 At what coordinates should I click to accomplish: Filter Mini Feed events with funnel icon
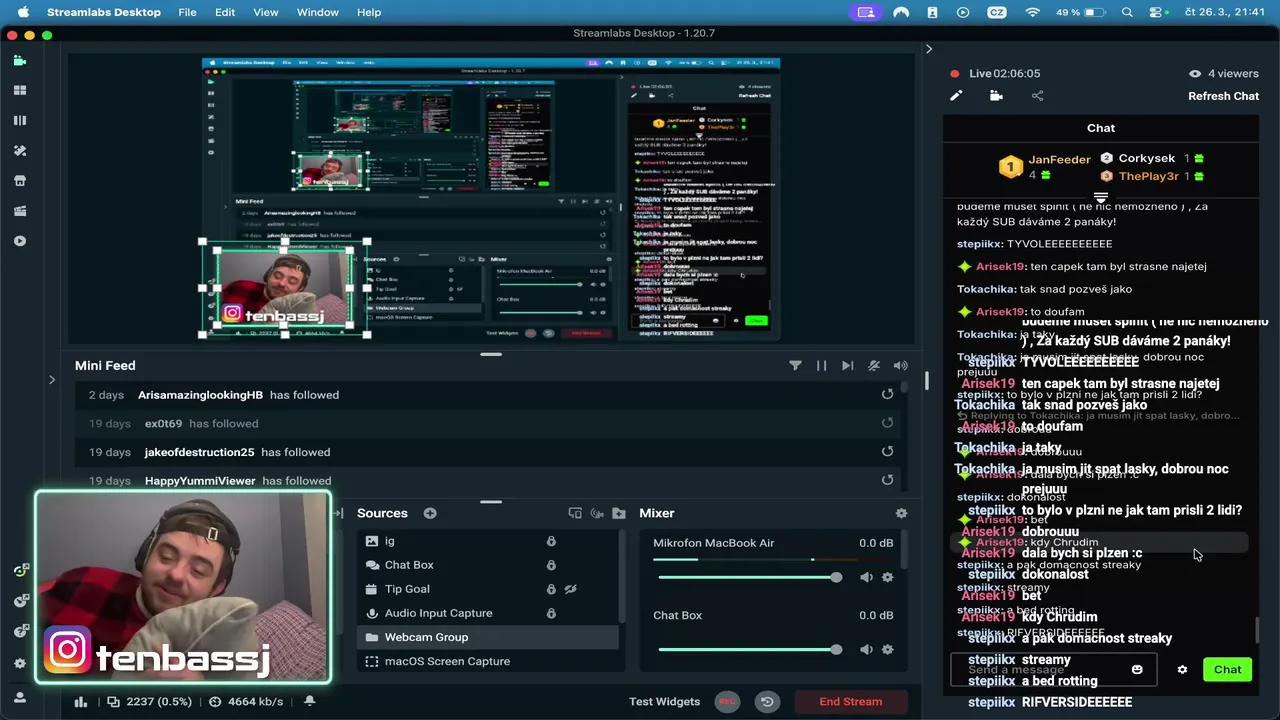point(795,366)
